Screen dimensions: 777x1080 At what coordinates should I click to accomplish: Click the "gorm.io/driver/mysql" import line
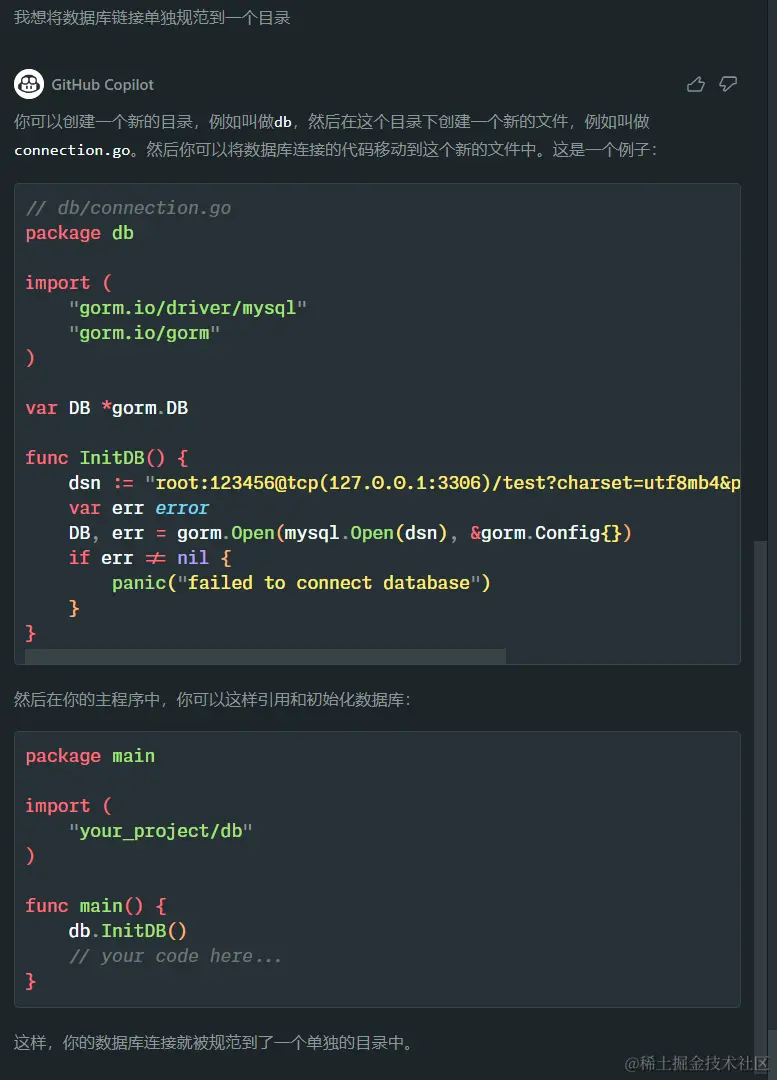(187, 308)
